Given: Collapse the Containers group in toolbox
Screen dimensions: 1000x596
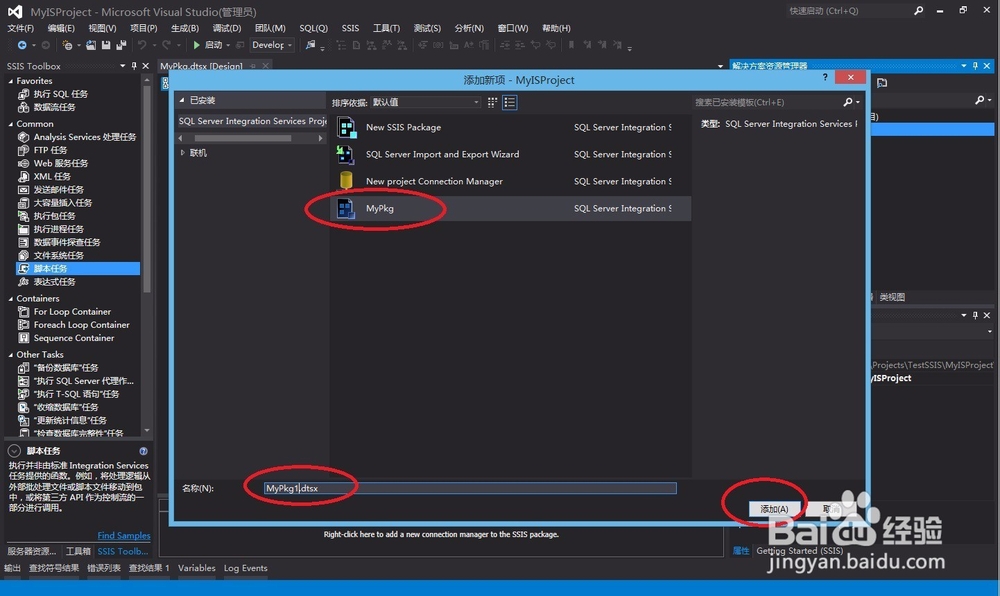Looking at the screenshot, I should click(x=11, y=299).
